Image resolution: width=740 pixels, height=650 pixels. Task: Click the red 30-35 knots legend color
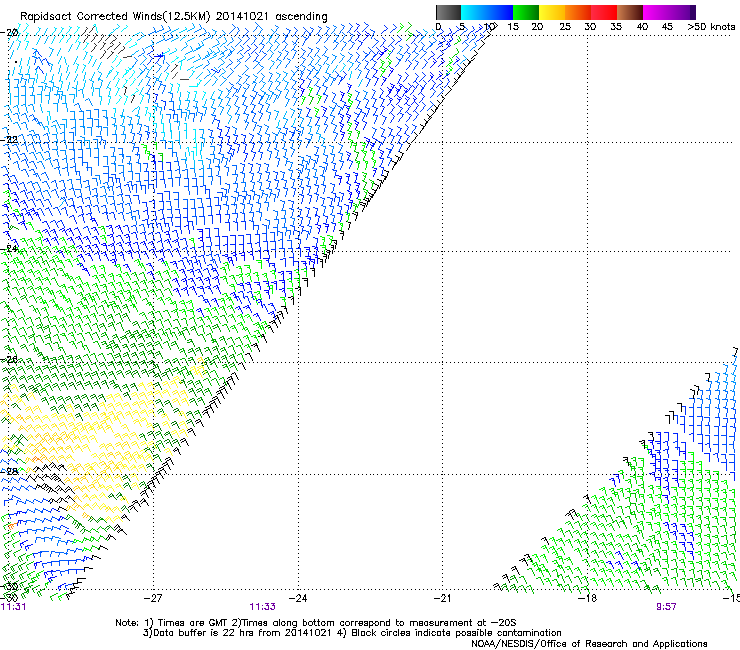[604, 12]
